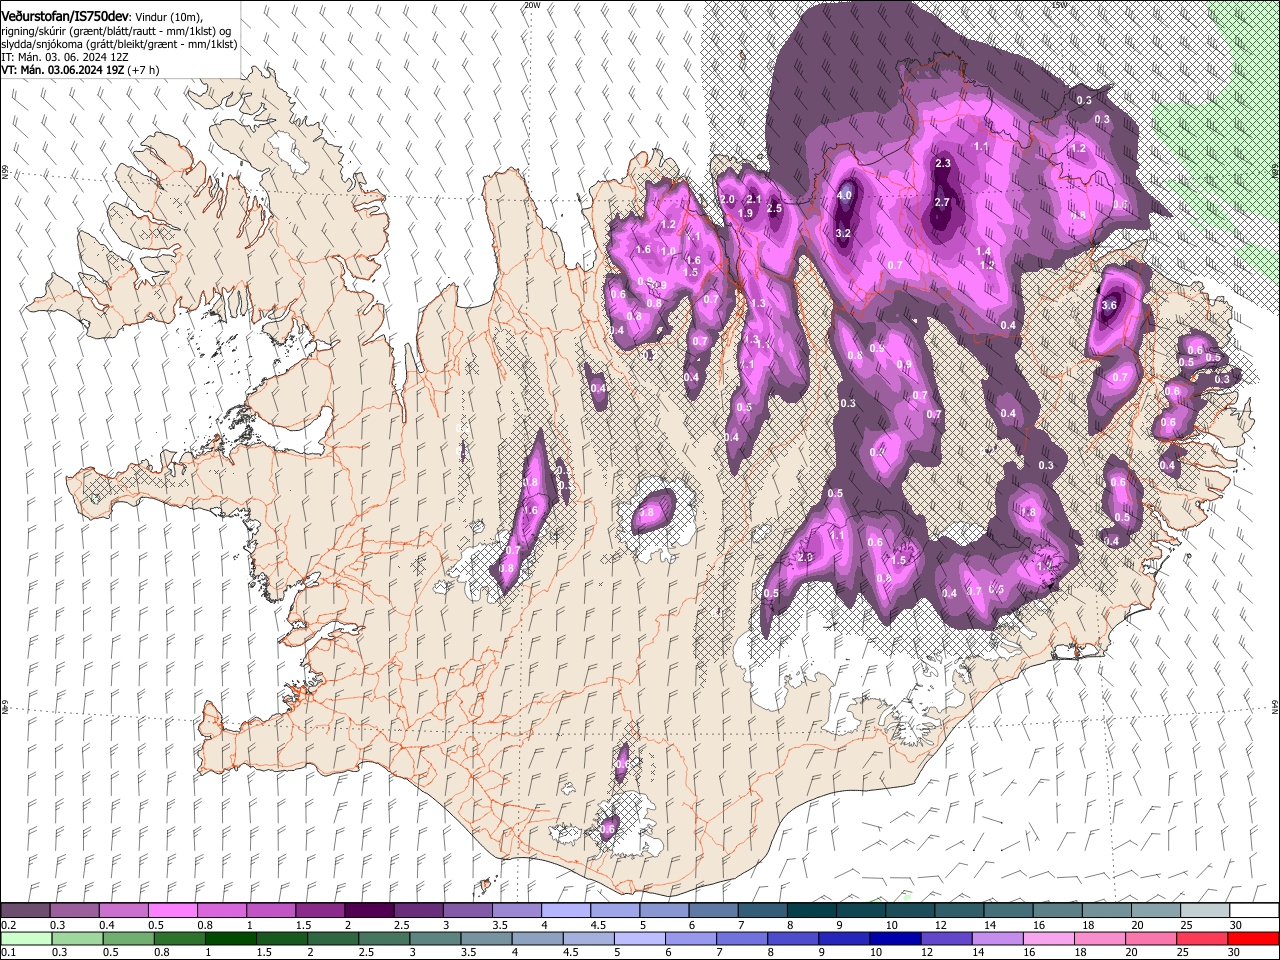Image resolution: width=1280 pixels, height=960 pixels.
Task: Pick the bright red swatch after 30 in rain legend
Action: click(x=1255, y=938)
